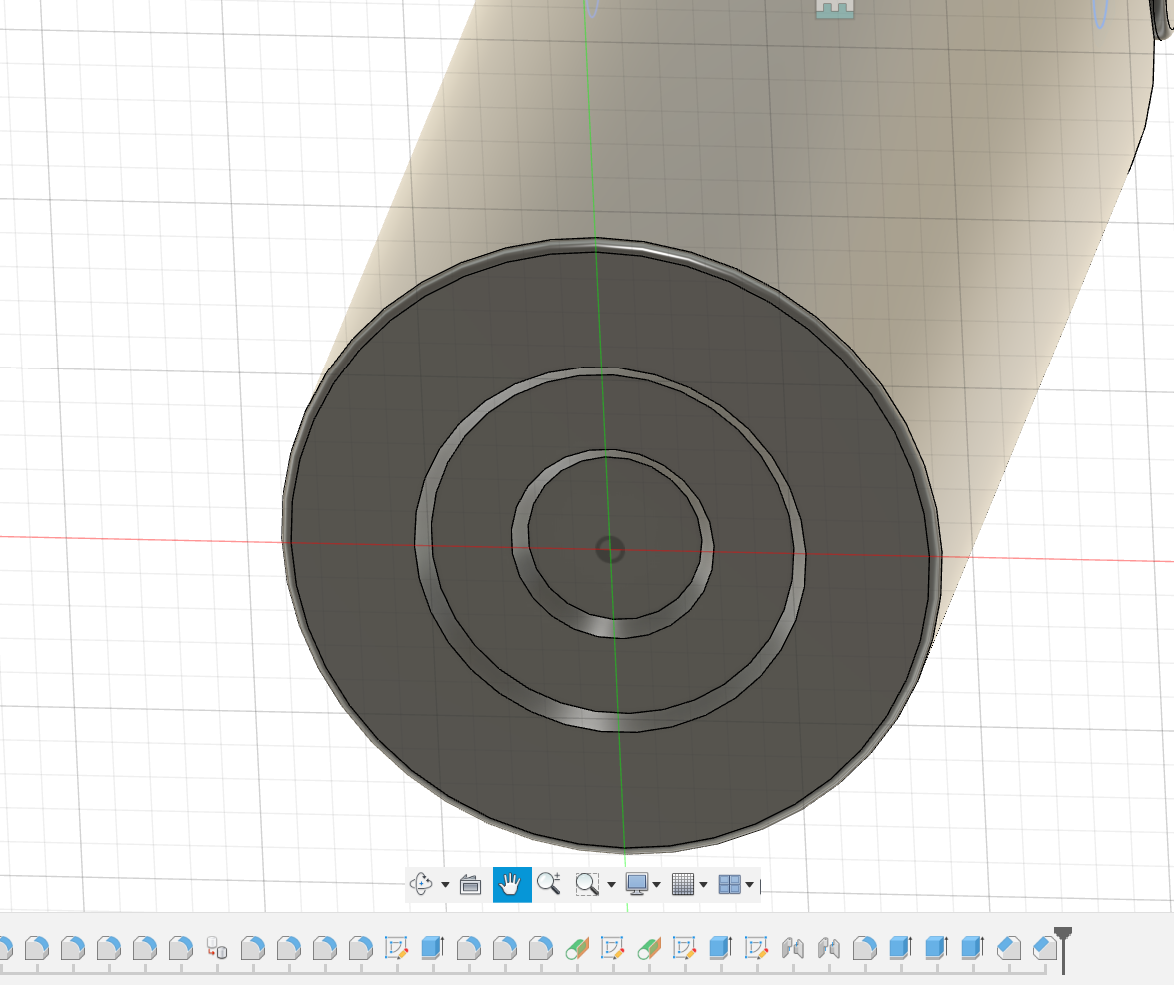
Task: Click the final chamfer feature in timeline
Action: pos(1044,947)
